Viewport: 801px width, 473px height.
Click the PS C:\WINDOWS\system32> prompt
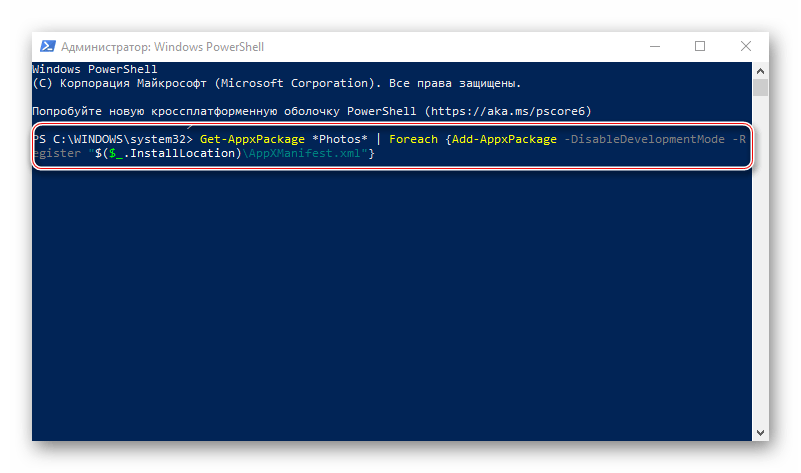[x=110, y=139]
